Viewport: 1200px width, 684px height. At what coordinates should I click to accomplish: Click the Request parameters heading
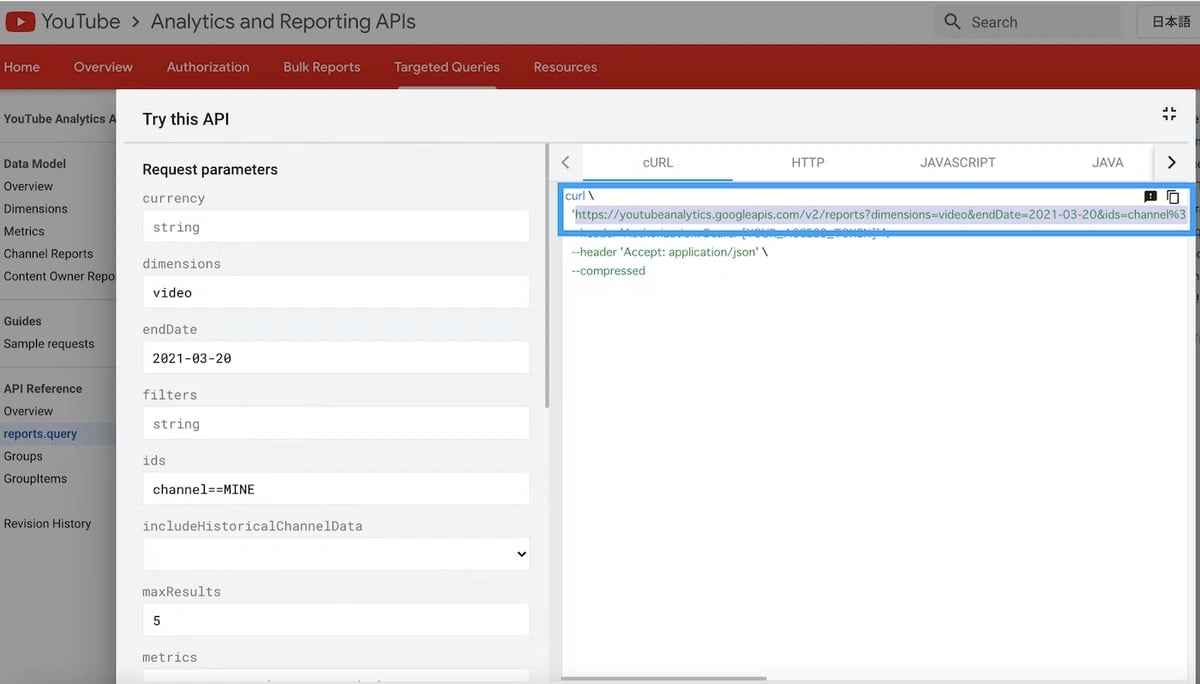(210, 170)
